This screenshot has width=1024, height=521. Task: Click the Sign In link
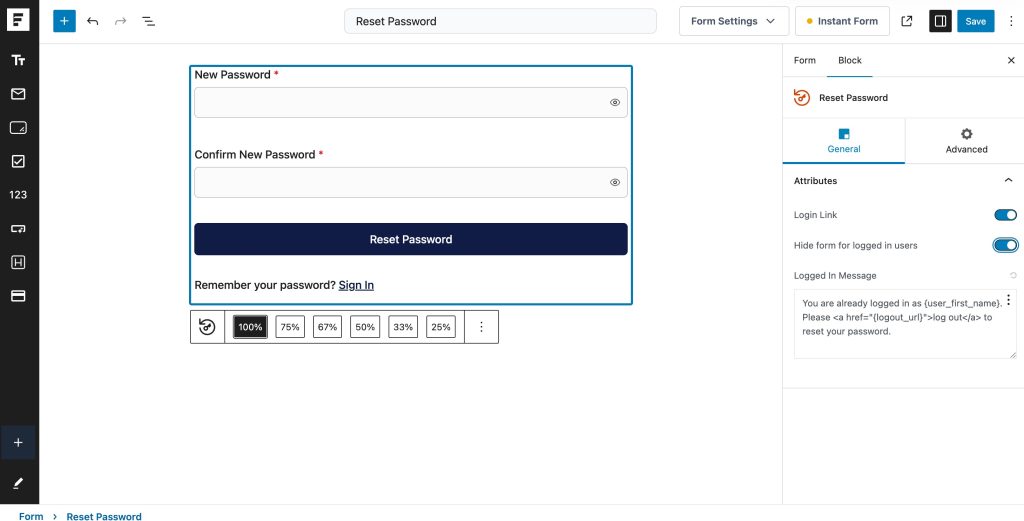356,285
